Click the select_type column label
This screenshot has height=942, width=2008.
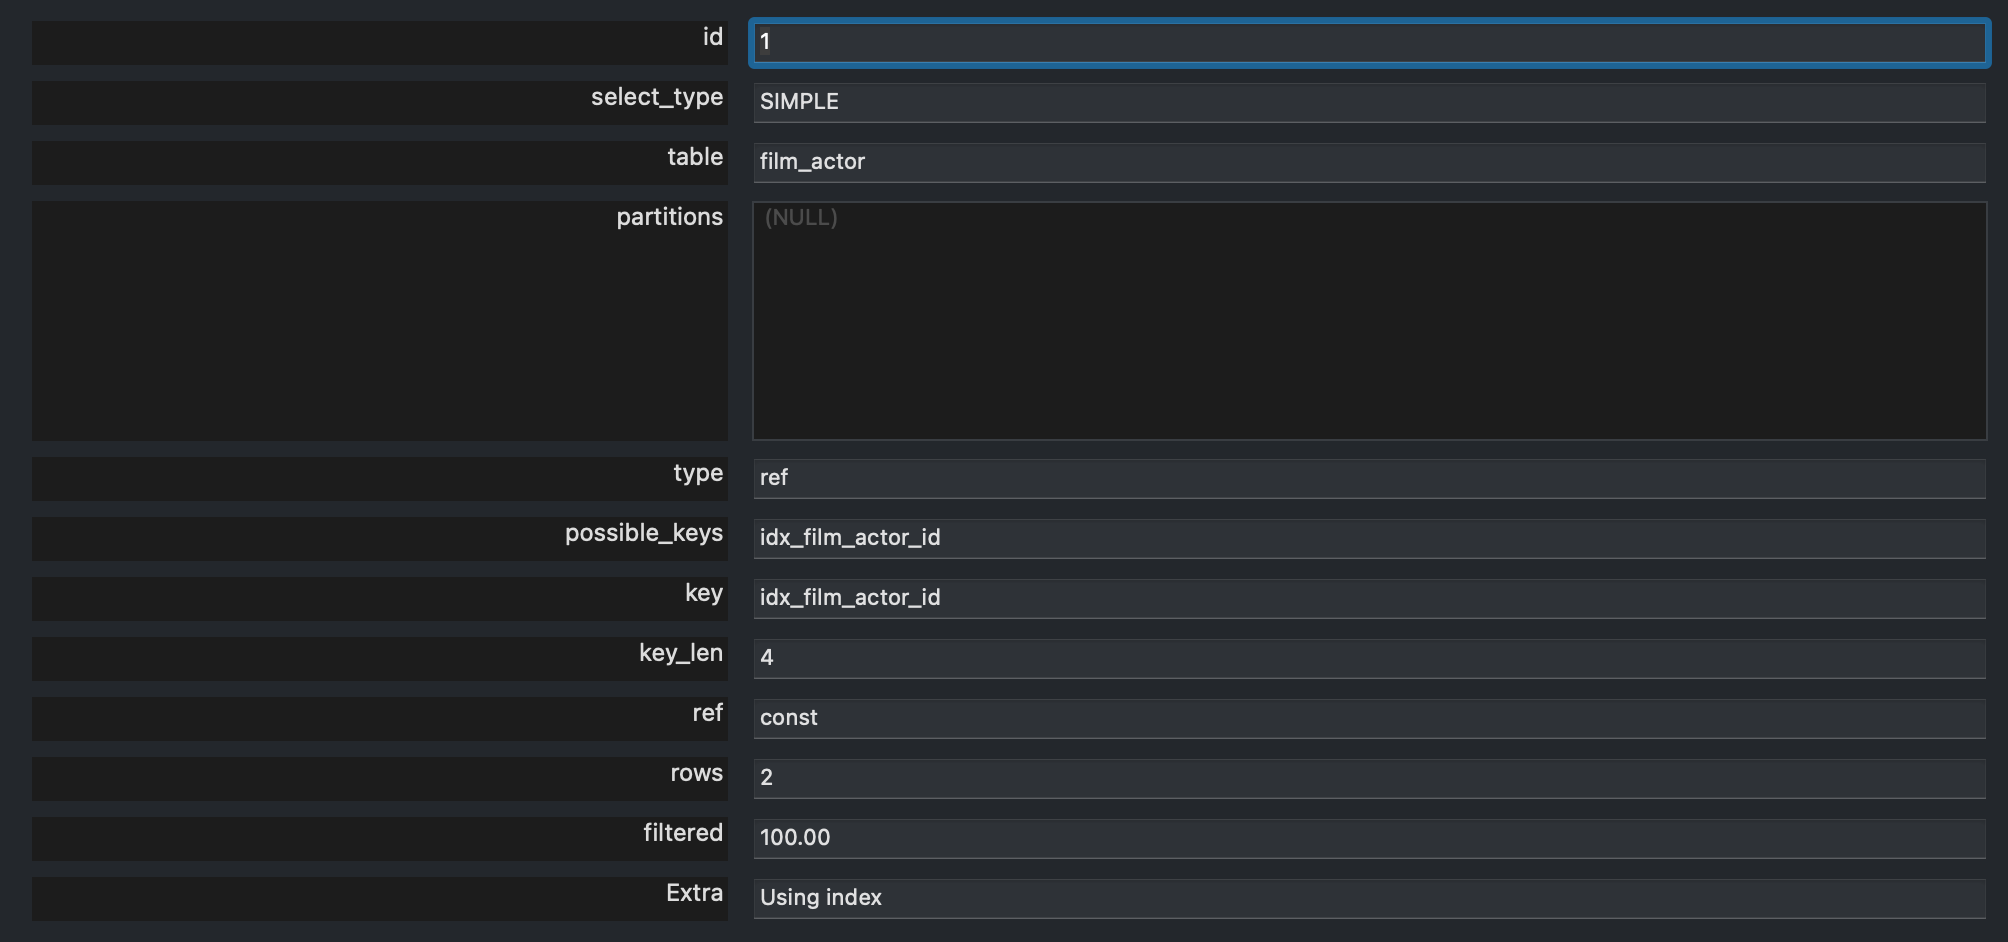click(656, 97)
